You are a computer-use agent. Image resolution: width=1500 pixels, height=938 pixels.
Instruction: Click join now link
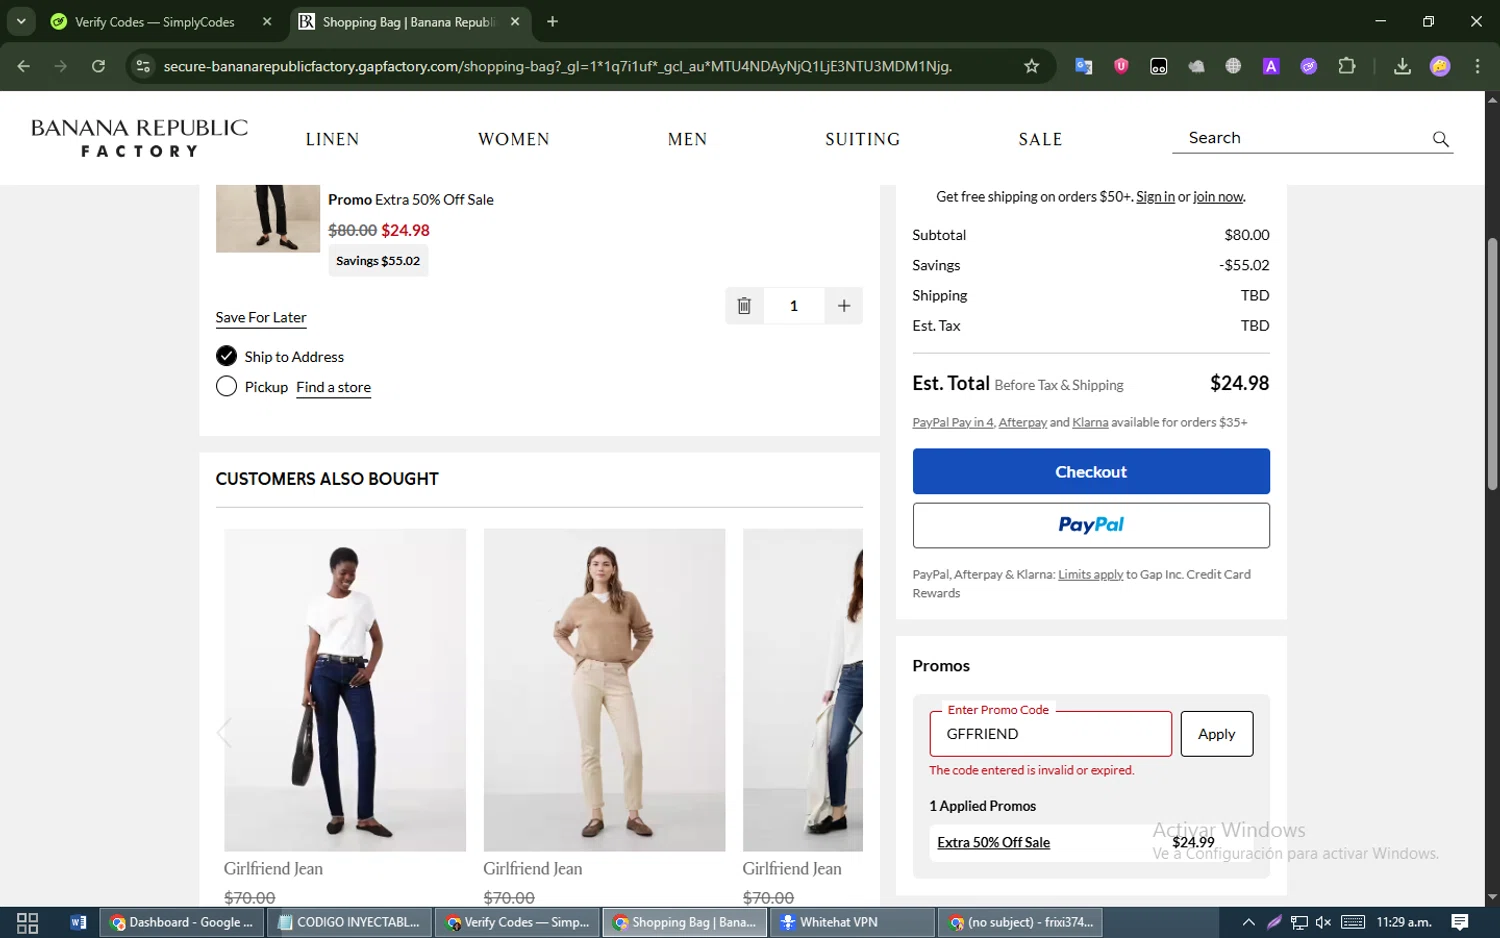(1218, 197)
